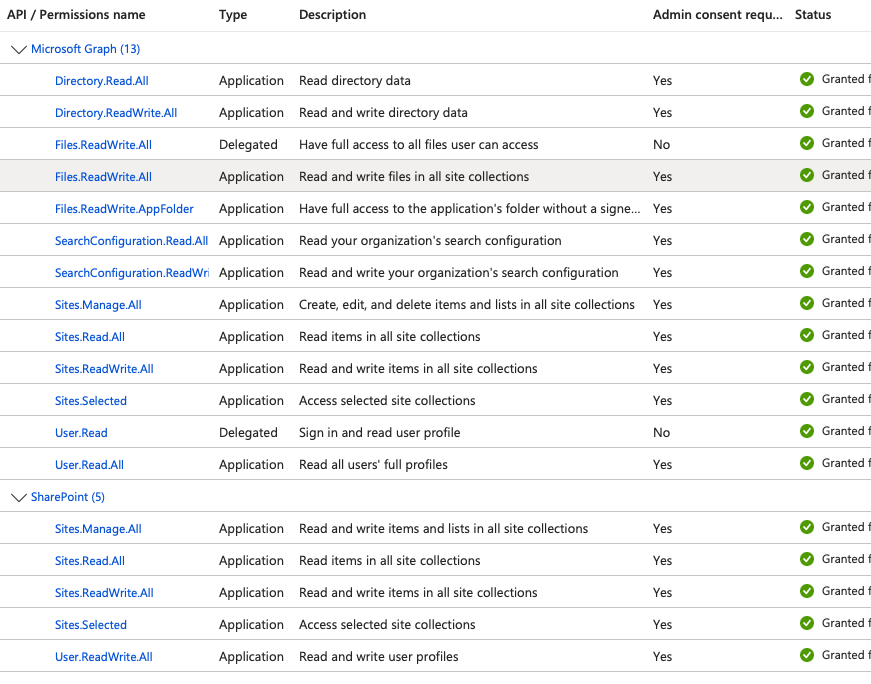Click green status icon for Files.ReadWrite.AppFolder
The height and width of the screenshot is (684, 871).
coord(807,208)
